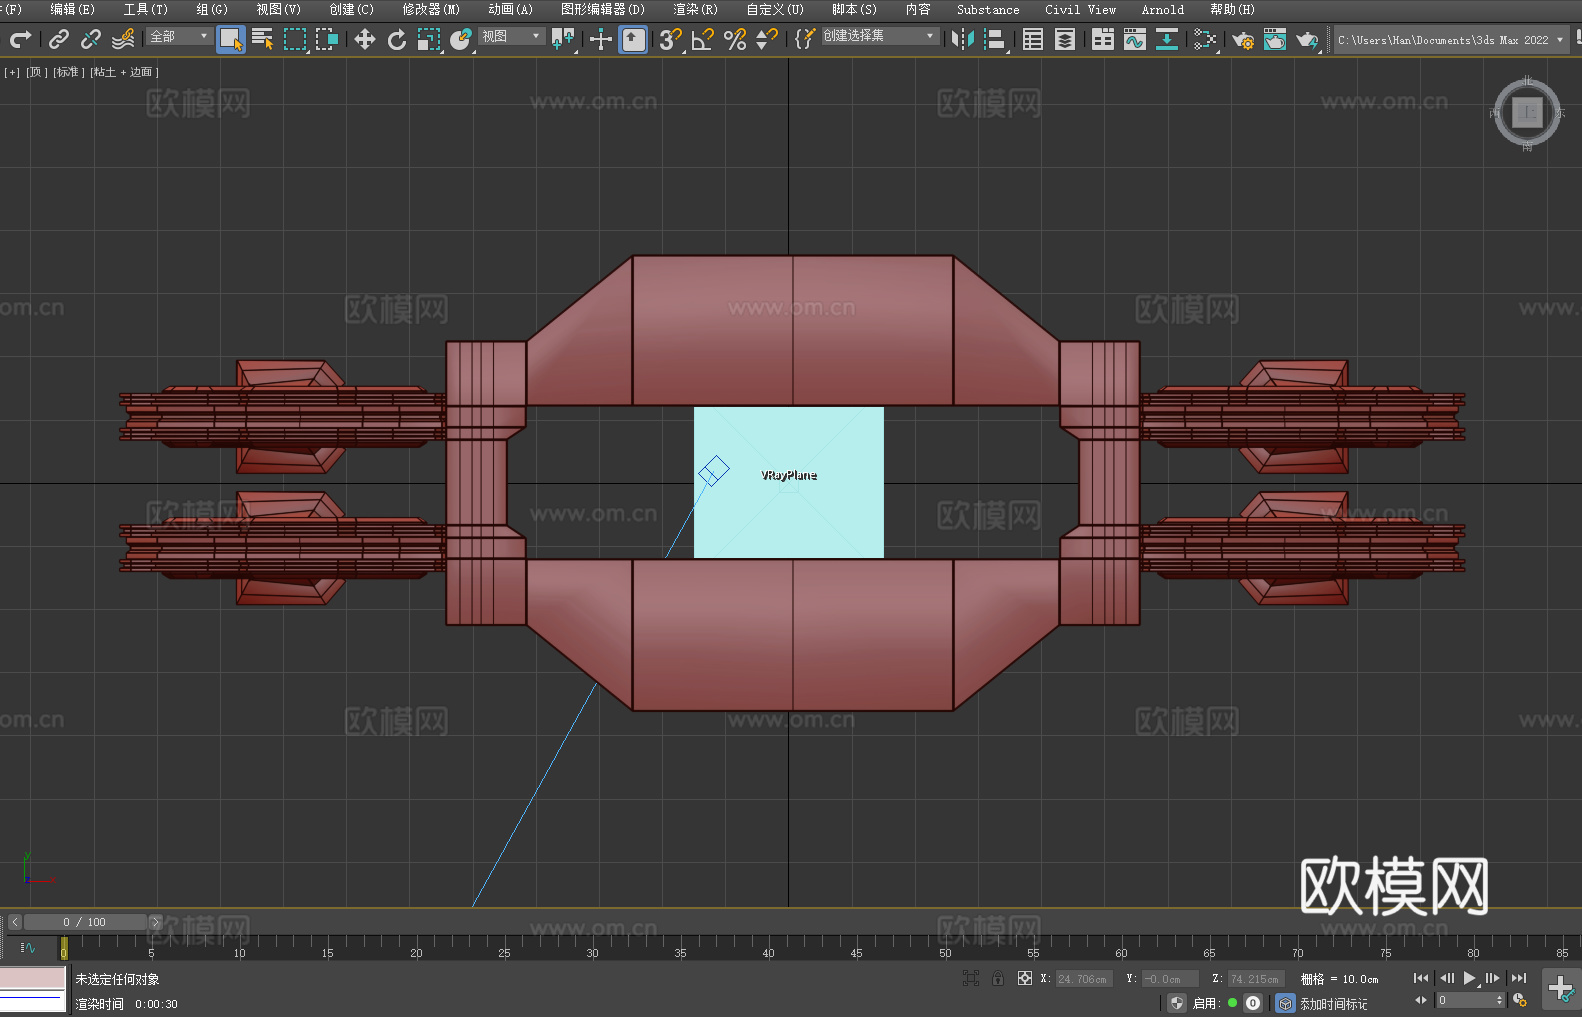The image size is (1582, 1017).
Task: Select the Move tool in toolbar
Action: 364,39
